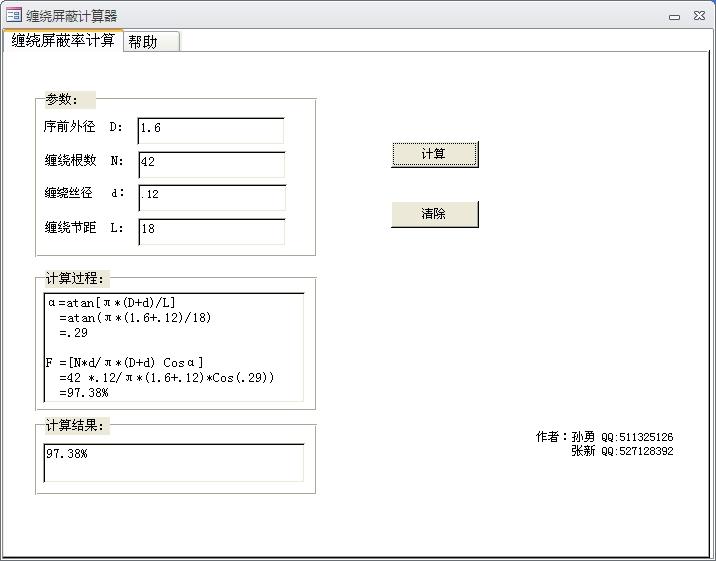716x561 pixels.
Task: Click the 计算结果 output box showing 97.38%
Action: pos(174,462)
